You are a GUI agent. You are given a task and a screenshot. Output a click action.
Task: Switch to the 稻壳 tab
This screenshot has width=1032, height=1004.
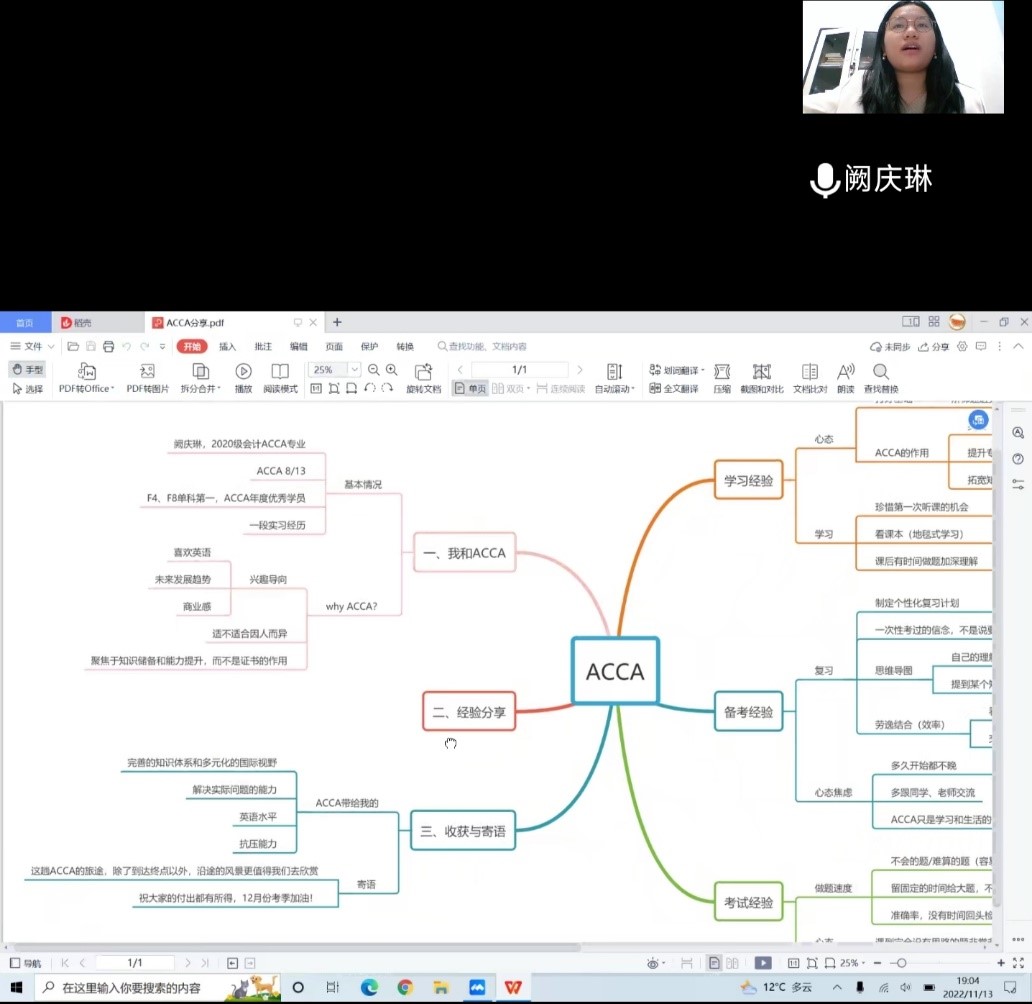coord(97,323)
